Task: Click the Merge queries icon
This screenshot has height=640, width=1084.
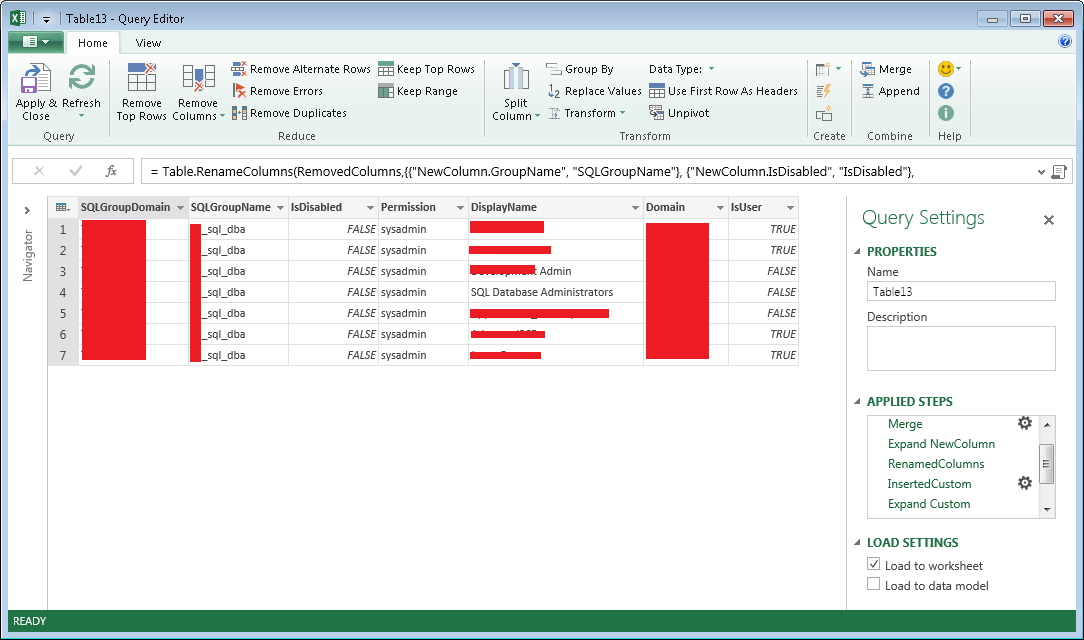Action: [x=869, y=69]
